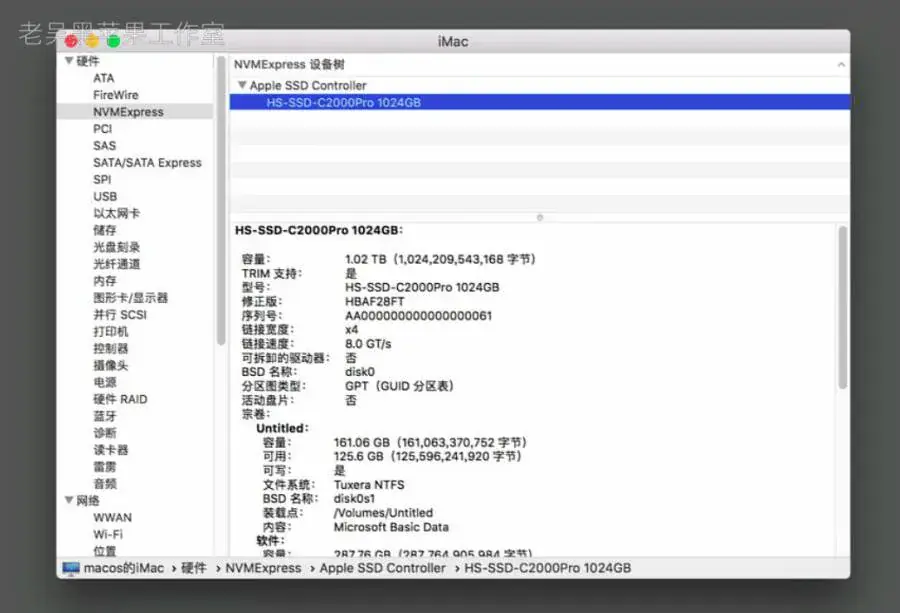Viewport: 900px width, 613px height.
Task: Select 以太网卡 in the sidebar
Action: [x=117, y=214]
